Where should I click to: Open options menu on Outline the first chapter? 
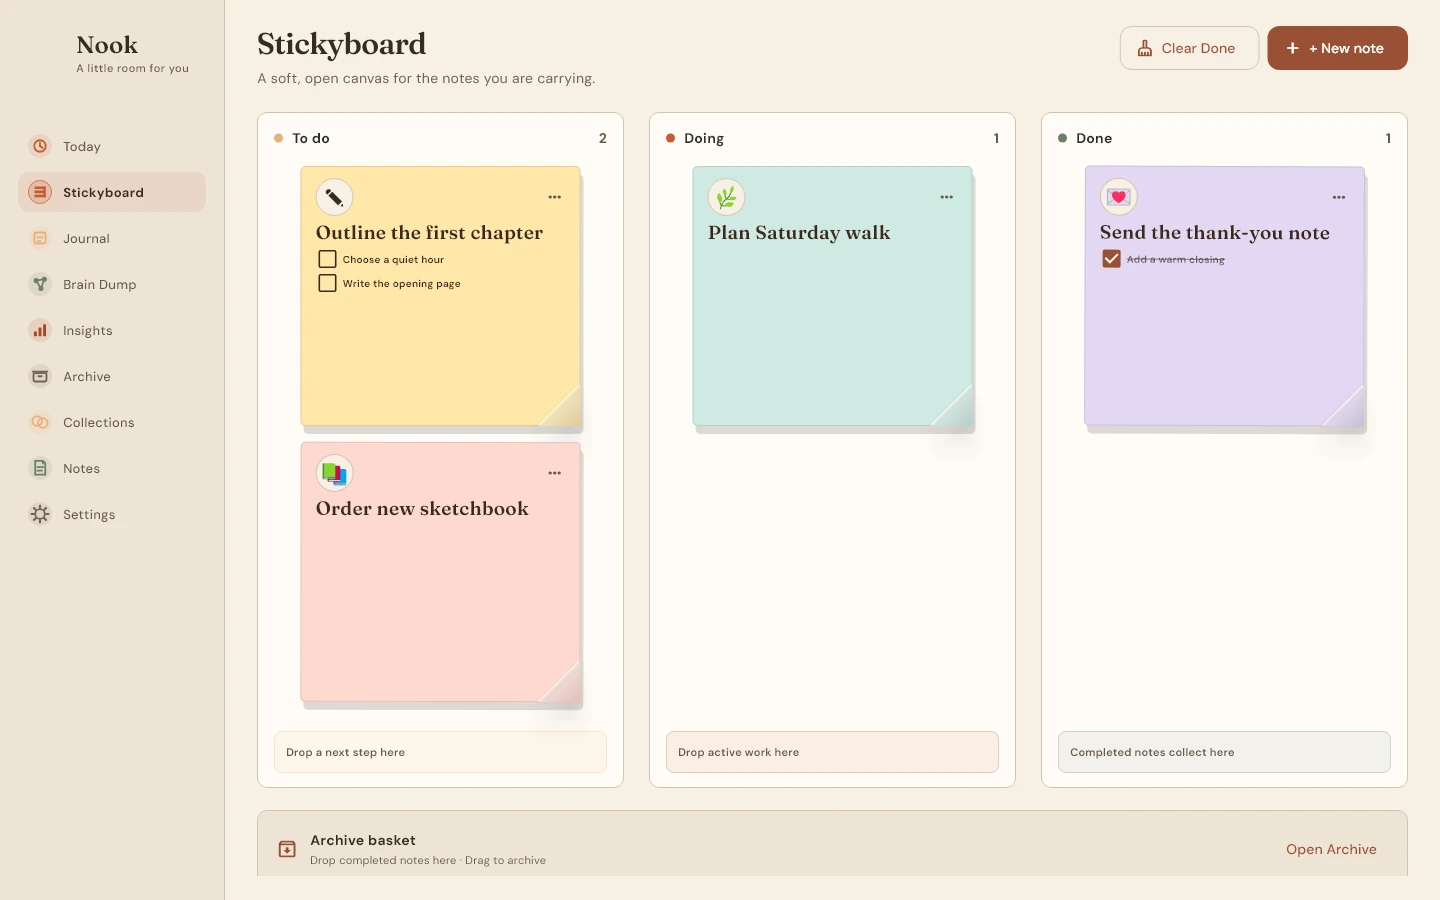[555, 197]
